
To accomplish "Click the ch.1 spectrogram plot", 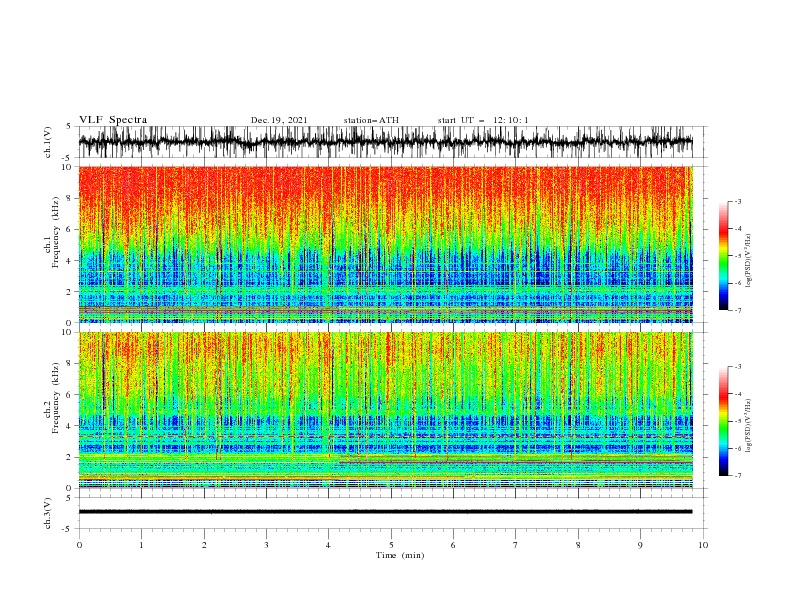I will (x=386, y=244).
